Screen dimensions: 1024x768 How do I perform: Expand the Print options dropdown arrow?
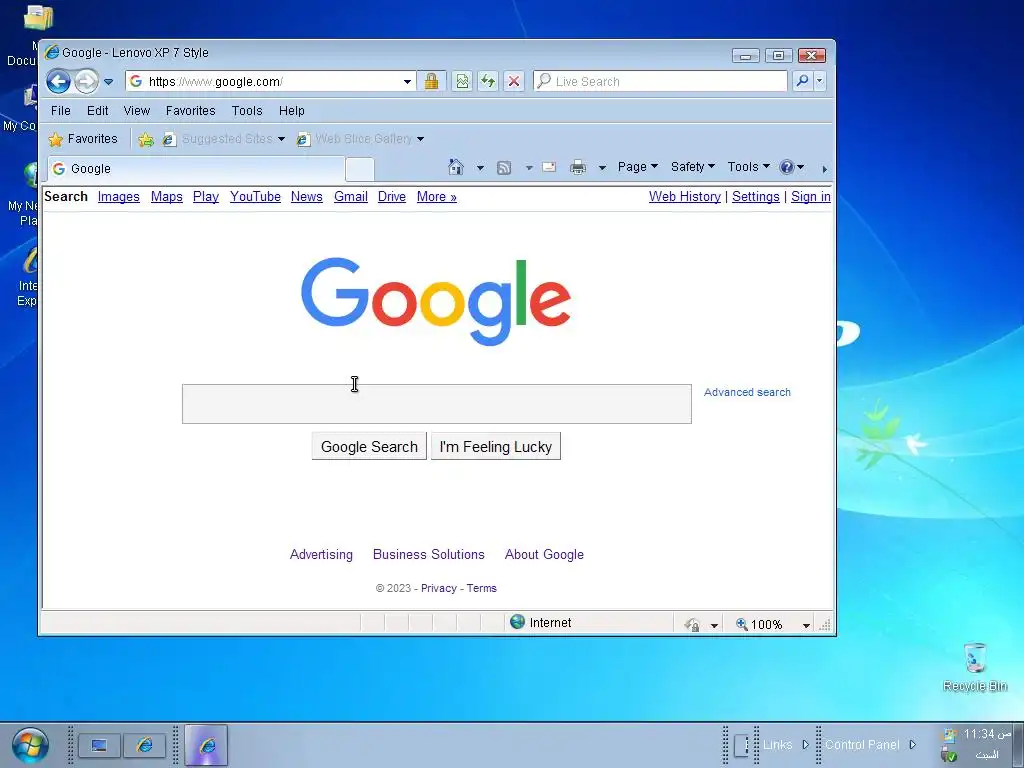(602, 168)
